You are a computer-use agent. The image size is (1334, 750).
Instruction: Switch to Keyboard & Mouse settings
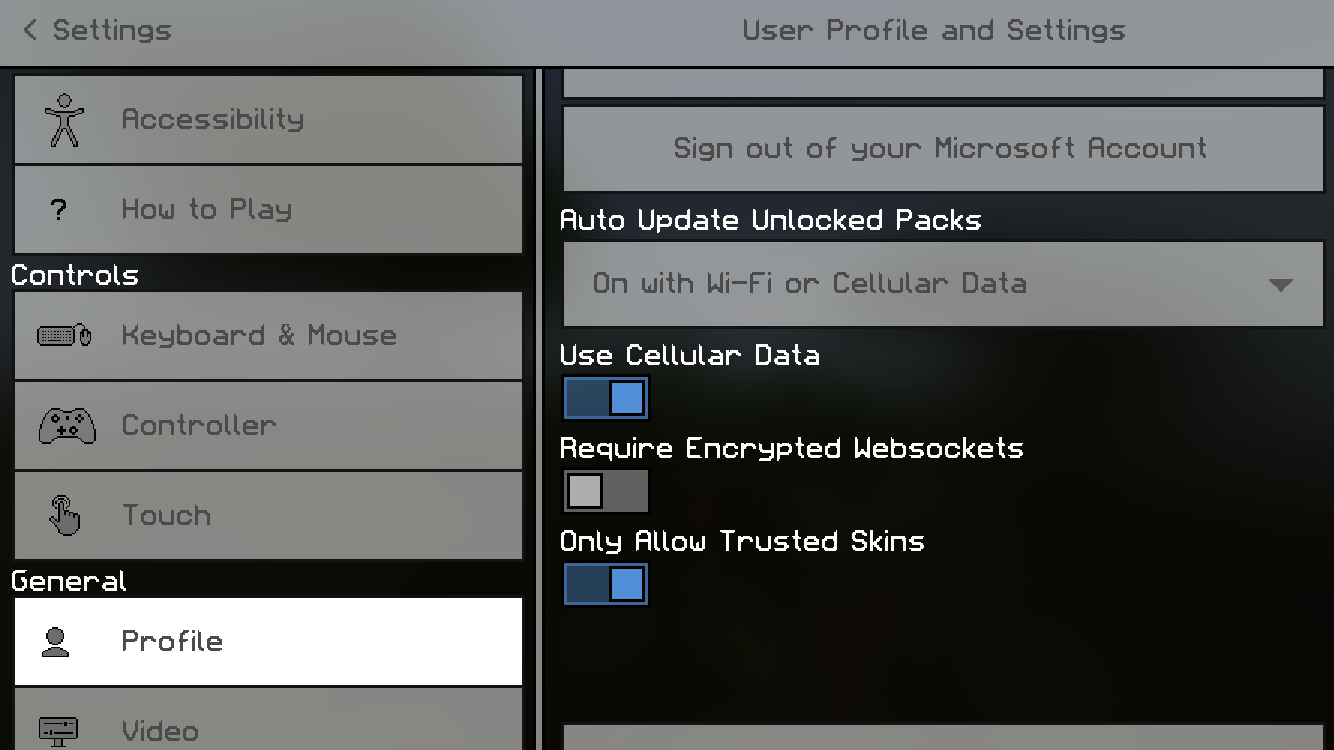[268, 336]
